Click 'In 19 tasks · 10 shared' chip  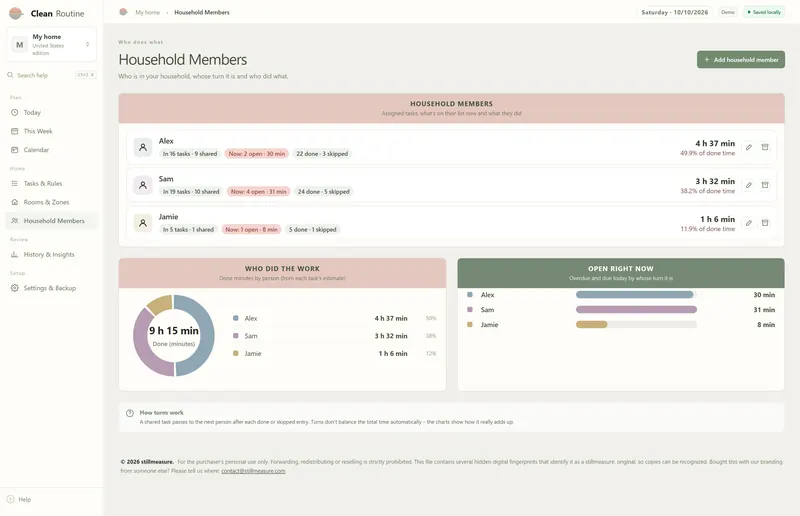point(191,191)
